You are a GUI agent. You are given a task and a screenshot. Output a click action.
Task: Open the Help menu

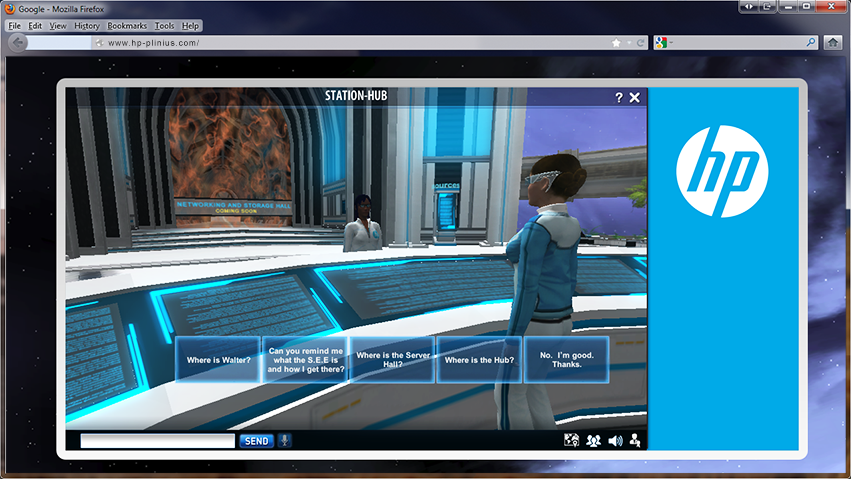click(x=190, y=25)
